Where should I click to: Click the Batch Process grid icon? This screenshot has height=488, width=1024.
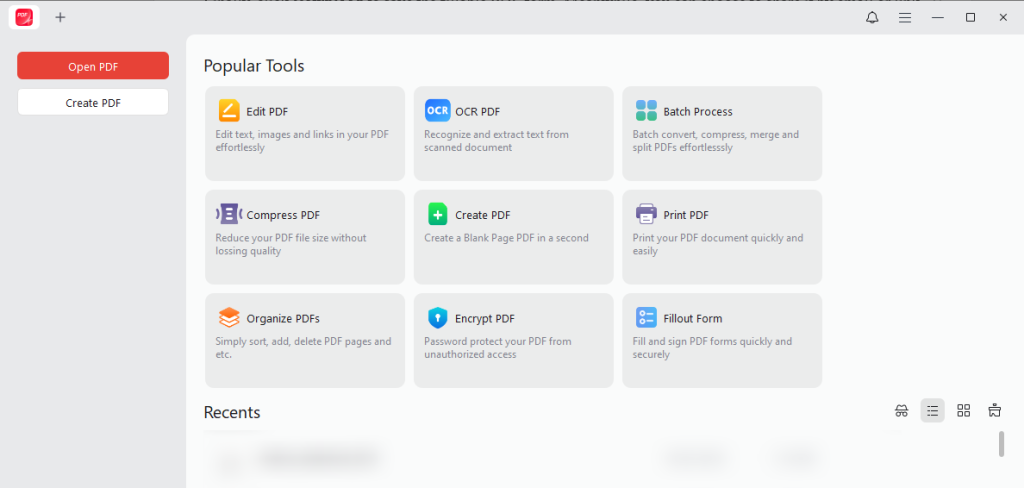(646, 111)
